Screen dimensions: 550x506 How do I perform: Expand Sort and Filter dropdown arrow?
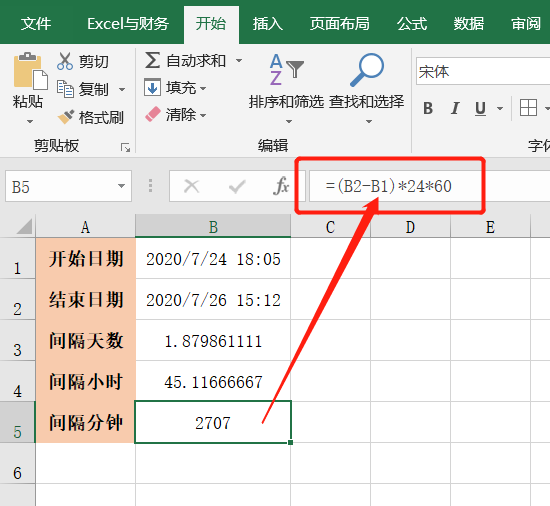pyautogui.click(x=289, y=121)
